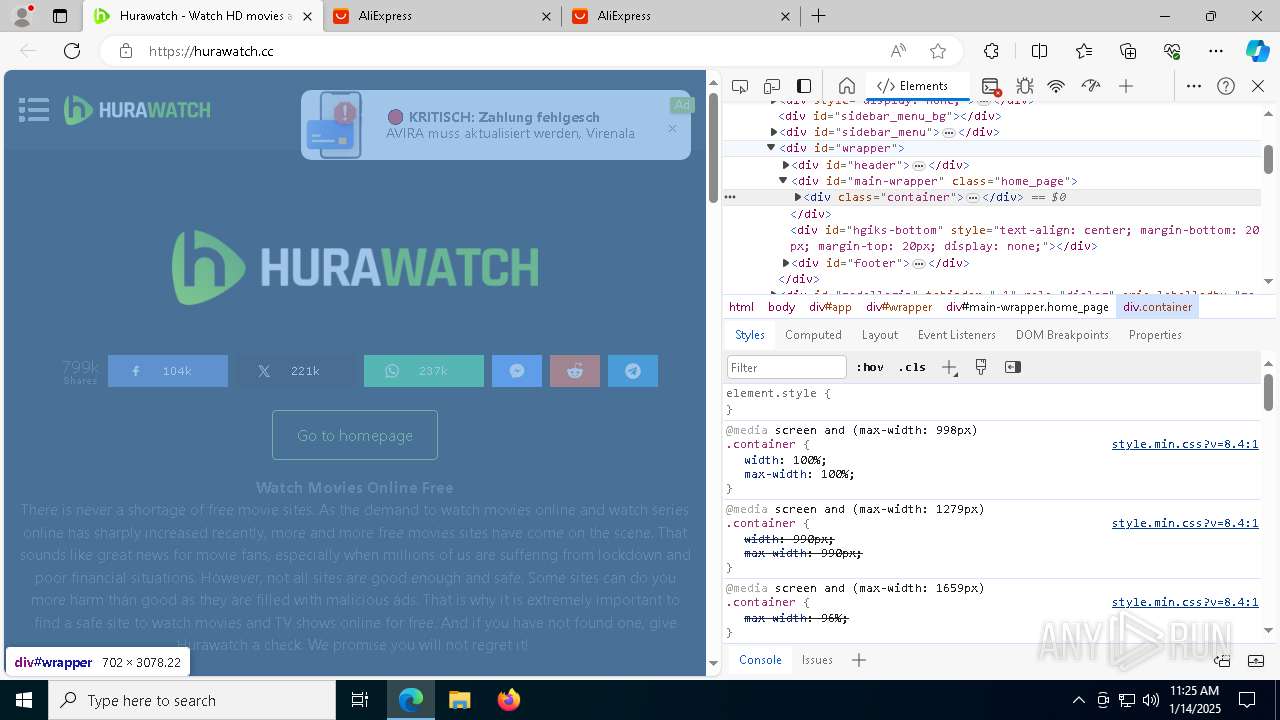Switch to the Event Listeners tab
This screenshot has width=1280, height=720.
point(956,335)
